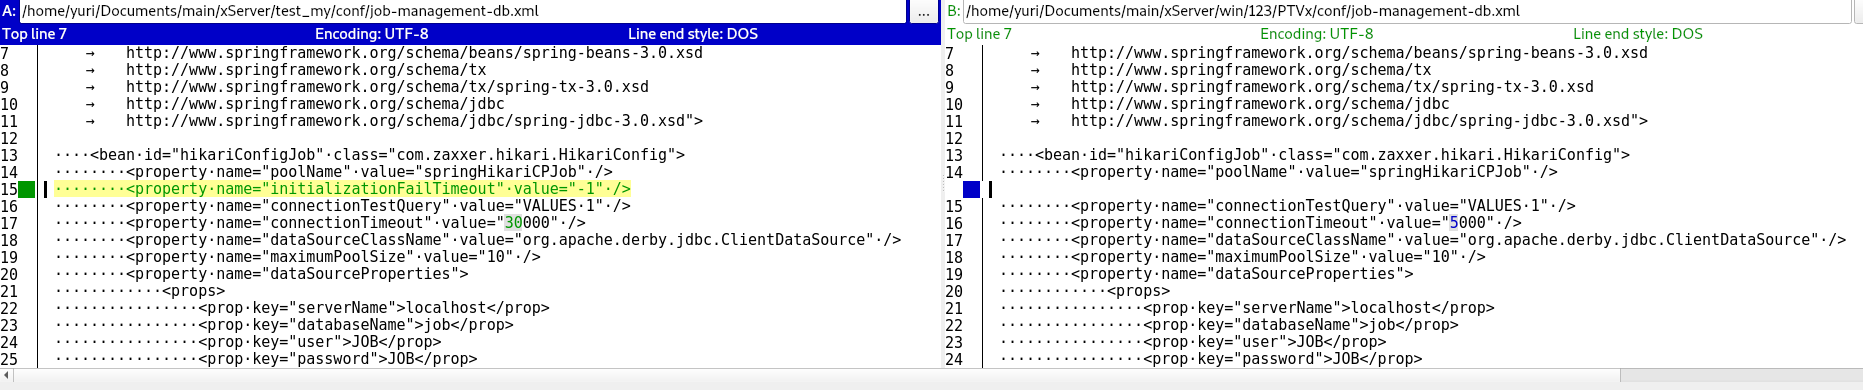Click the user JOB prop in pane A

point(248,342)
